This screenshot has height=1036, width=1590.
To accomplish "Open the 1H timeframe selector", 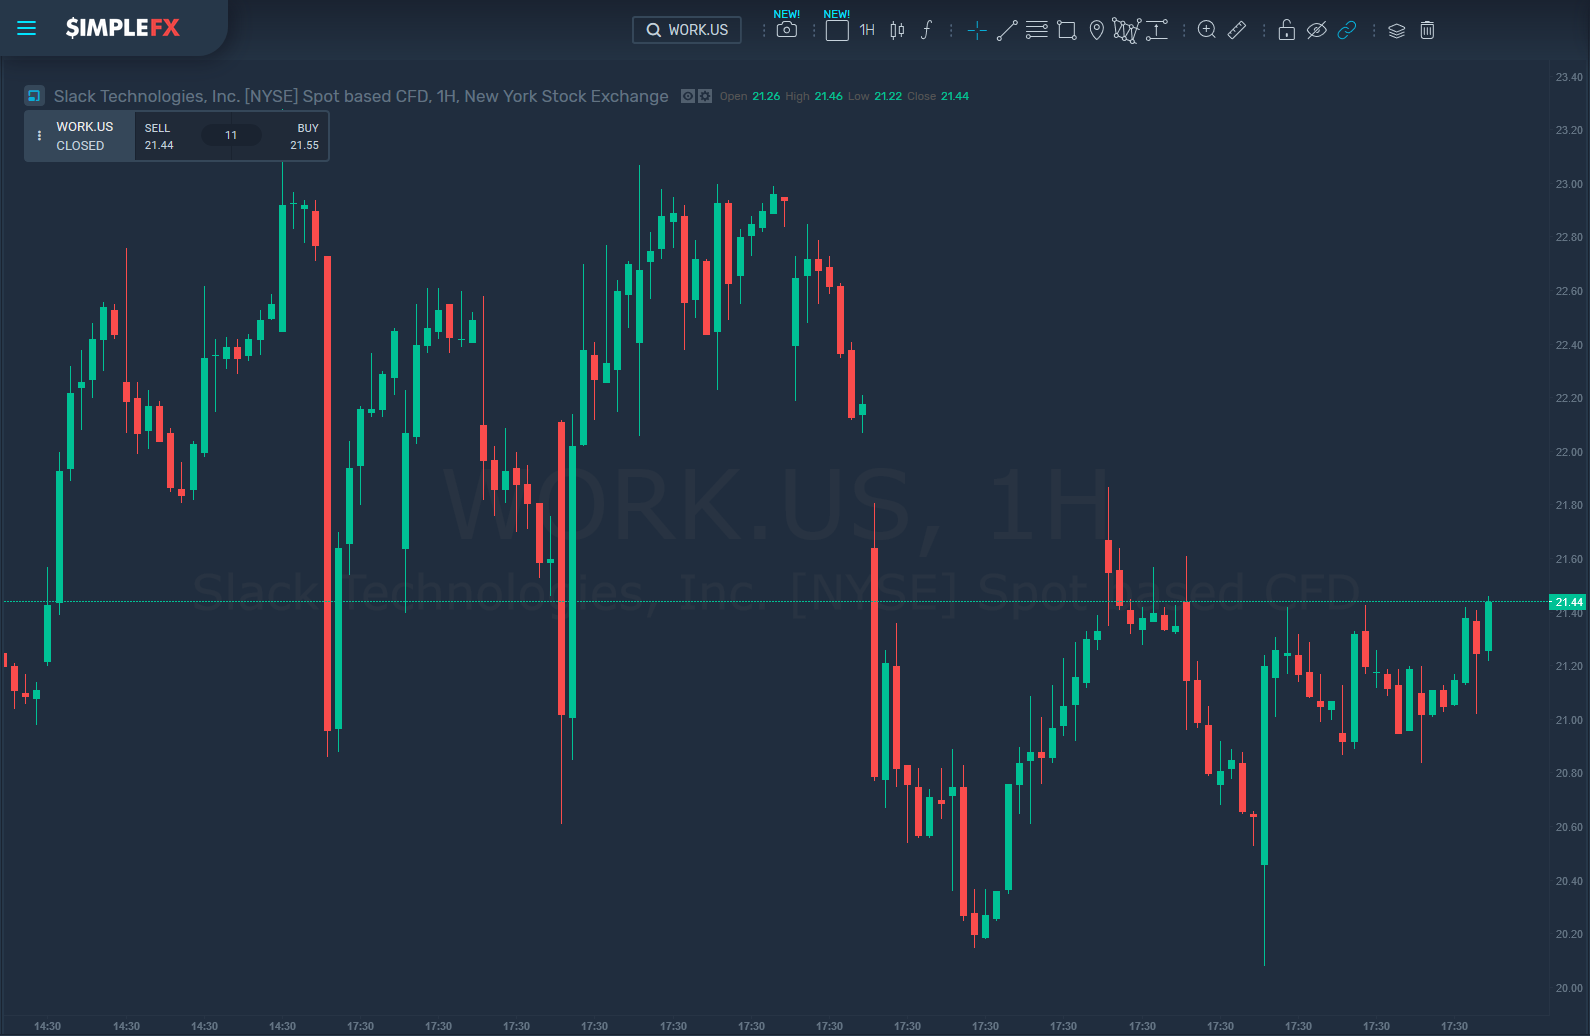I will 867,30.
